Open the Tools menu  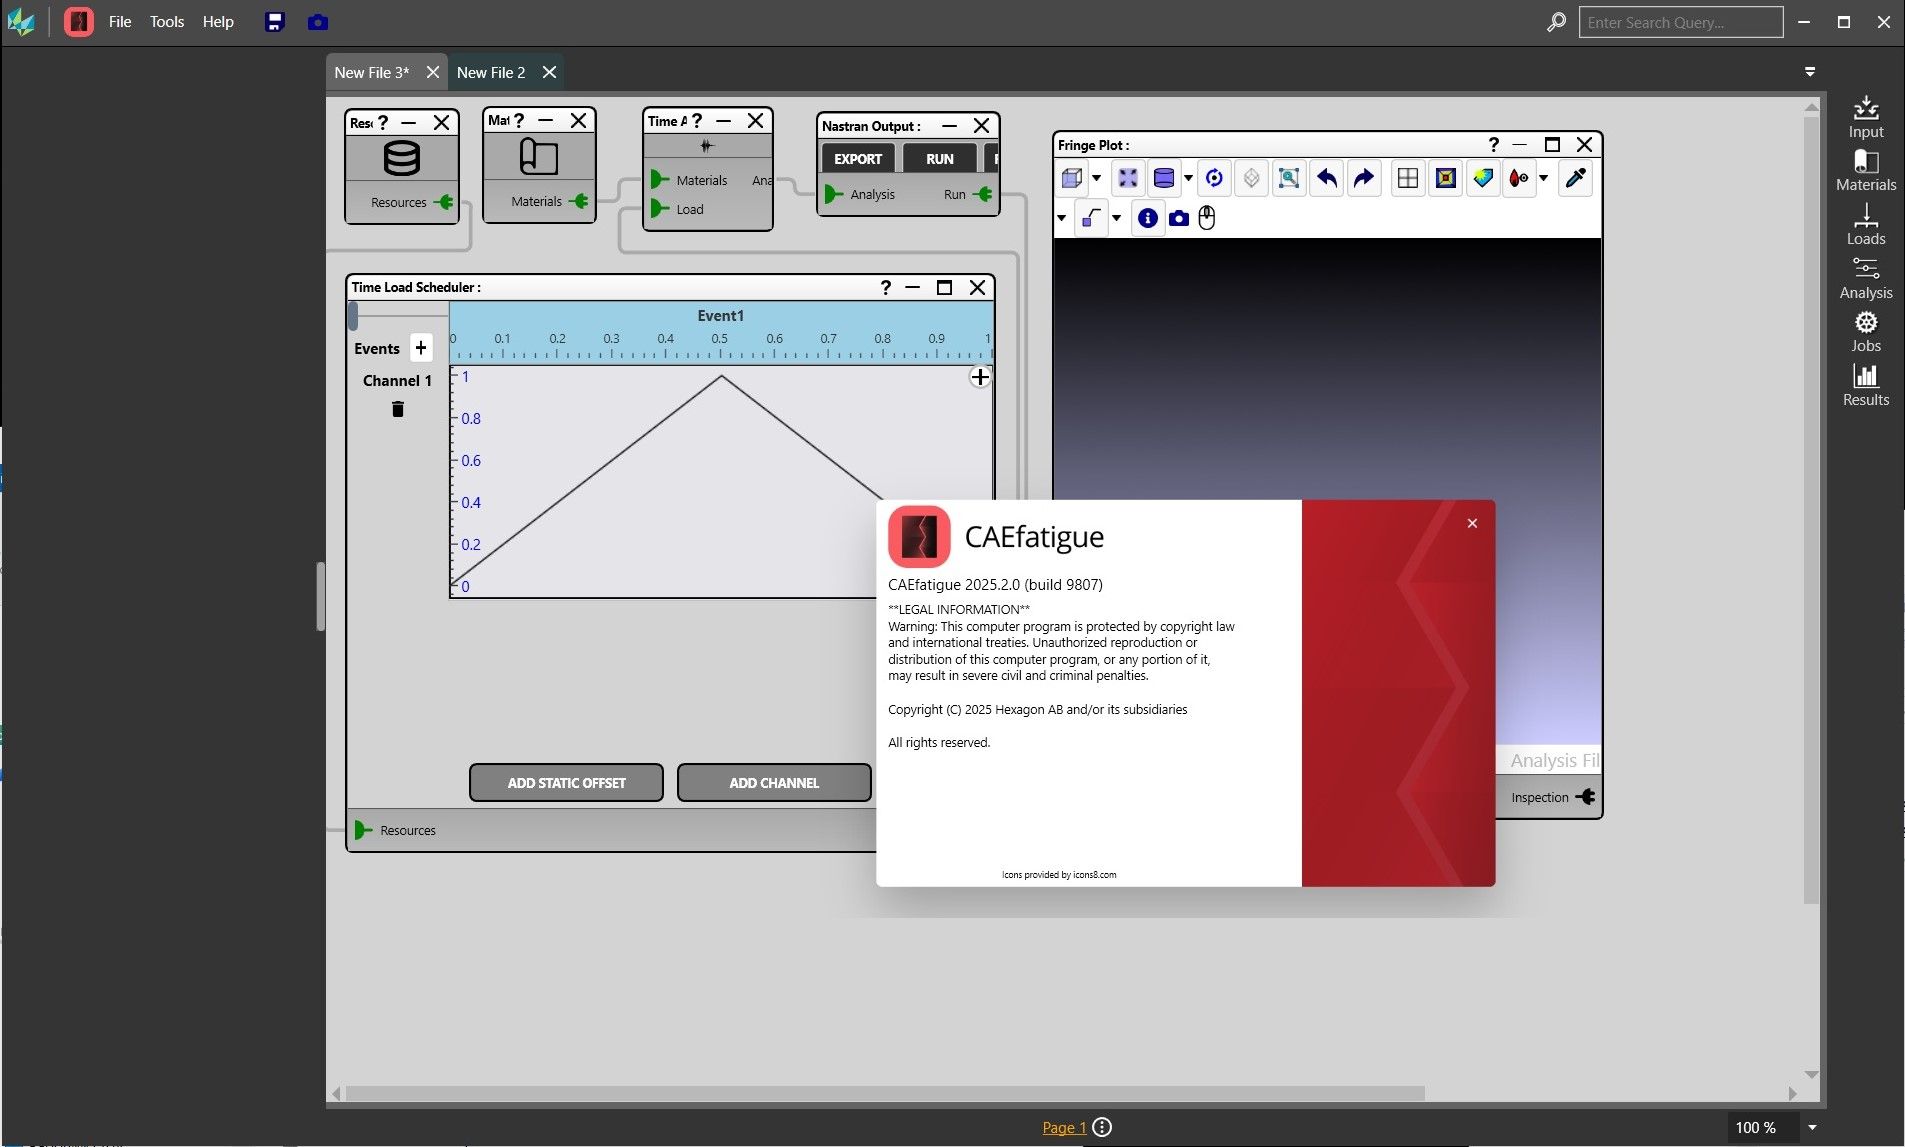(x=167, y=22)
